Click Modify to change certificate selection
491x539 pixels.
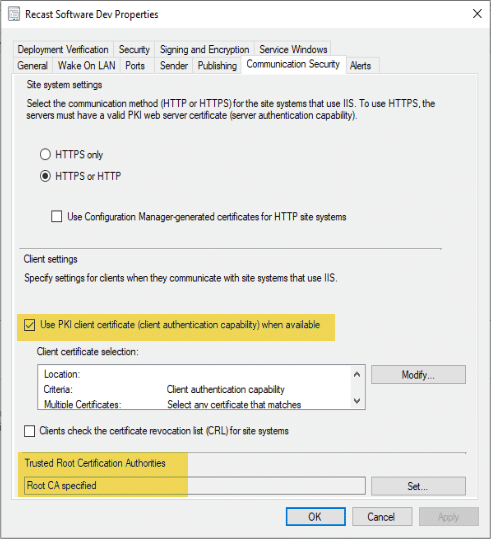tap(418, 375)
